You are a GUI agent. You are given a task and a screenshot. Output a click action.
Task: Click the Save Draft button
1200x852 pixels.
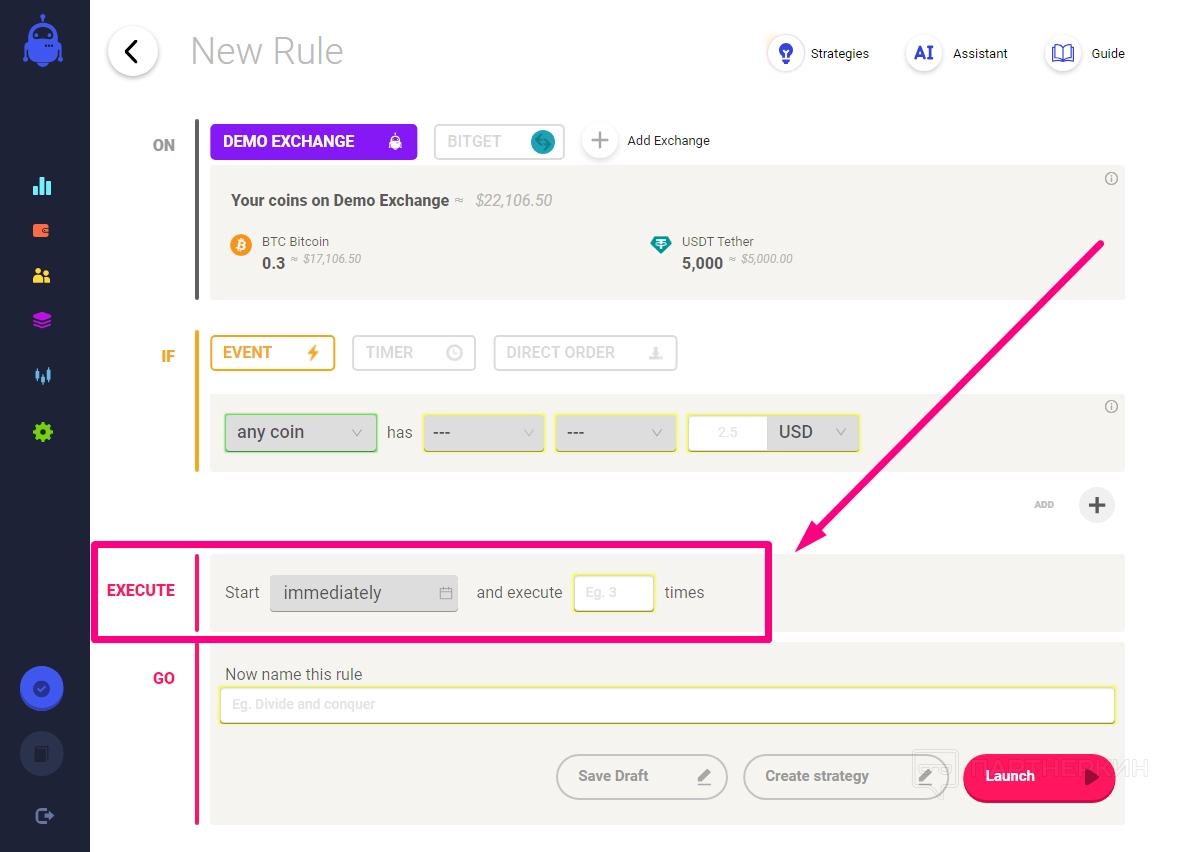[x=641, y=777]
